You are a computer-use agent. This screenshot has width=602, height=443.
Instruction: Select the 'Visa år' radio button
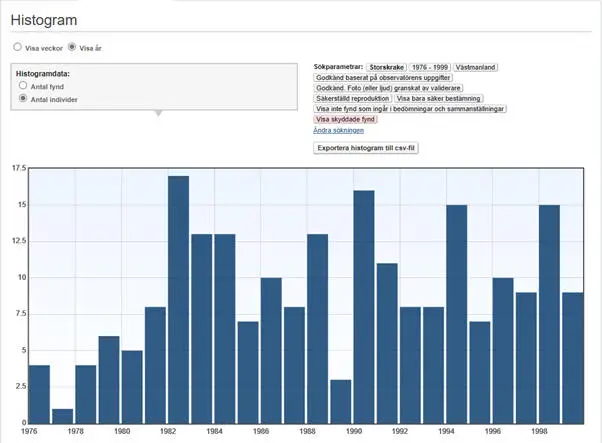(x=71, y=47)
